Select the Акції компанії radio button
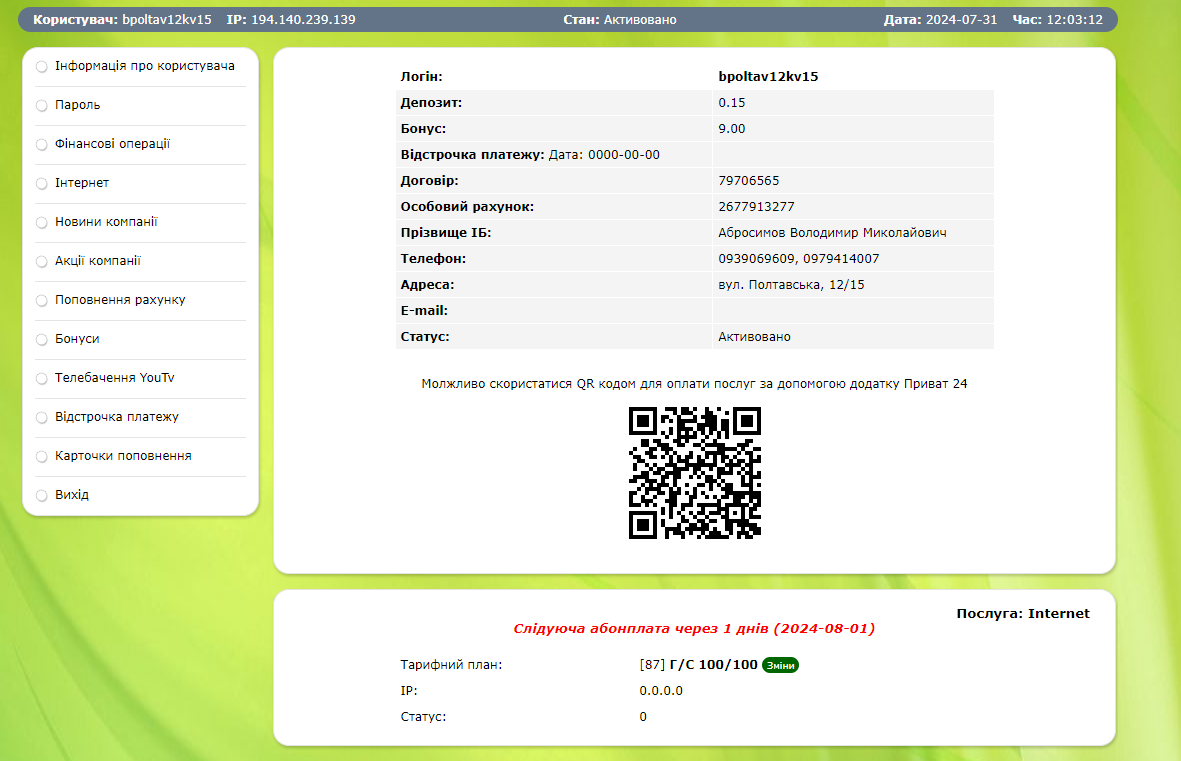 click(x=41, y=261)
